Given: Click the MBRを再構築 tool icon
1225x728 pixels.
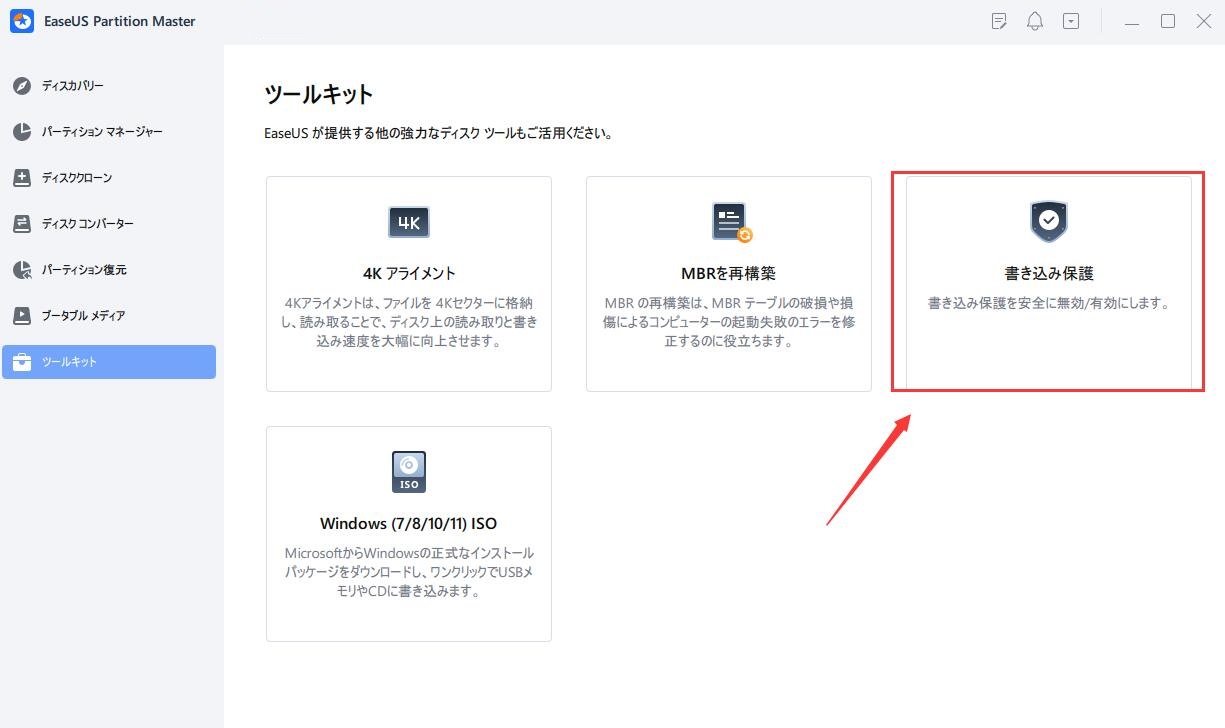Looking at the screenshot, I should pyautogui.click(x=730, y=222).
